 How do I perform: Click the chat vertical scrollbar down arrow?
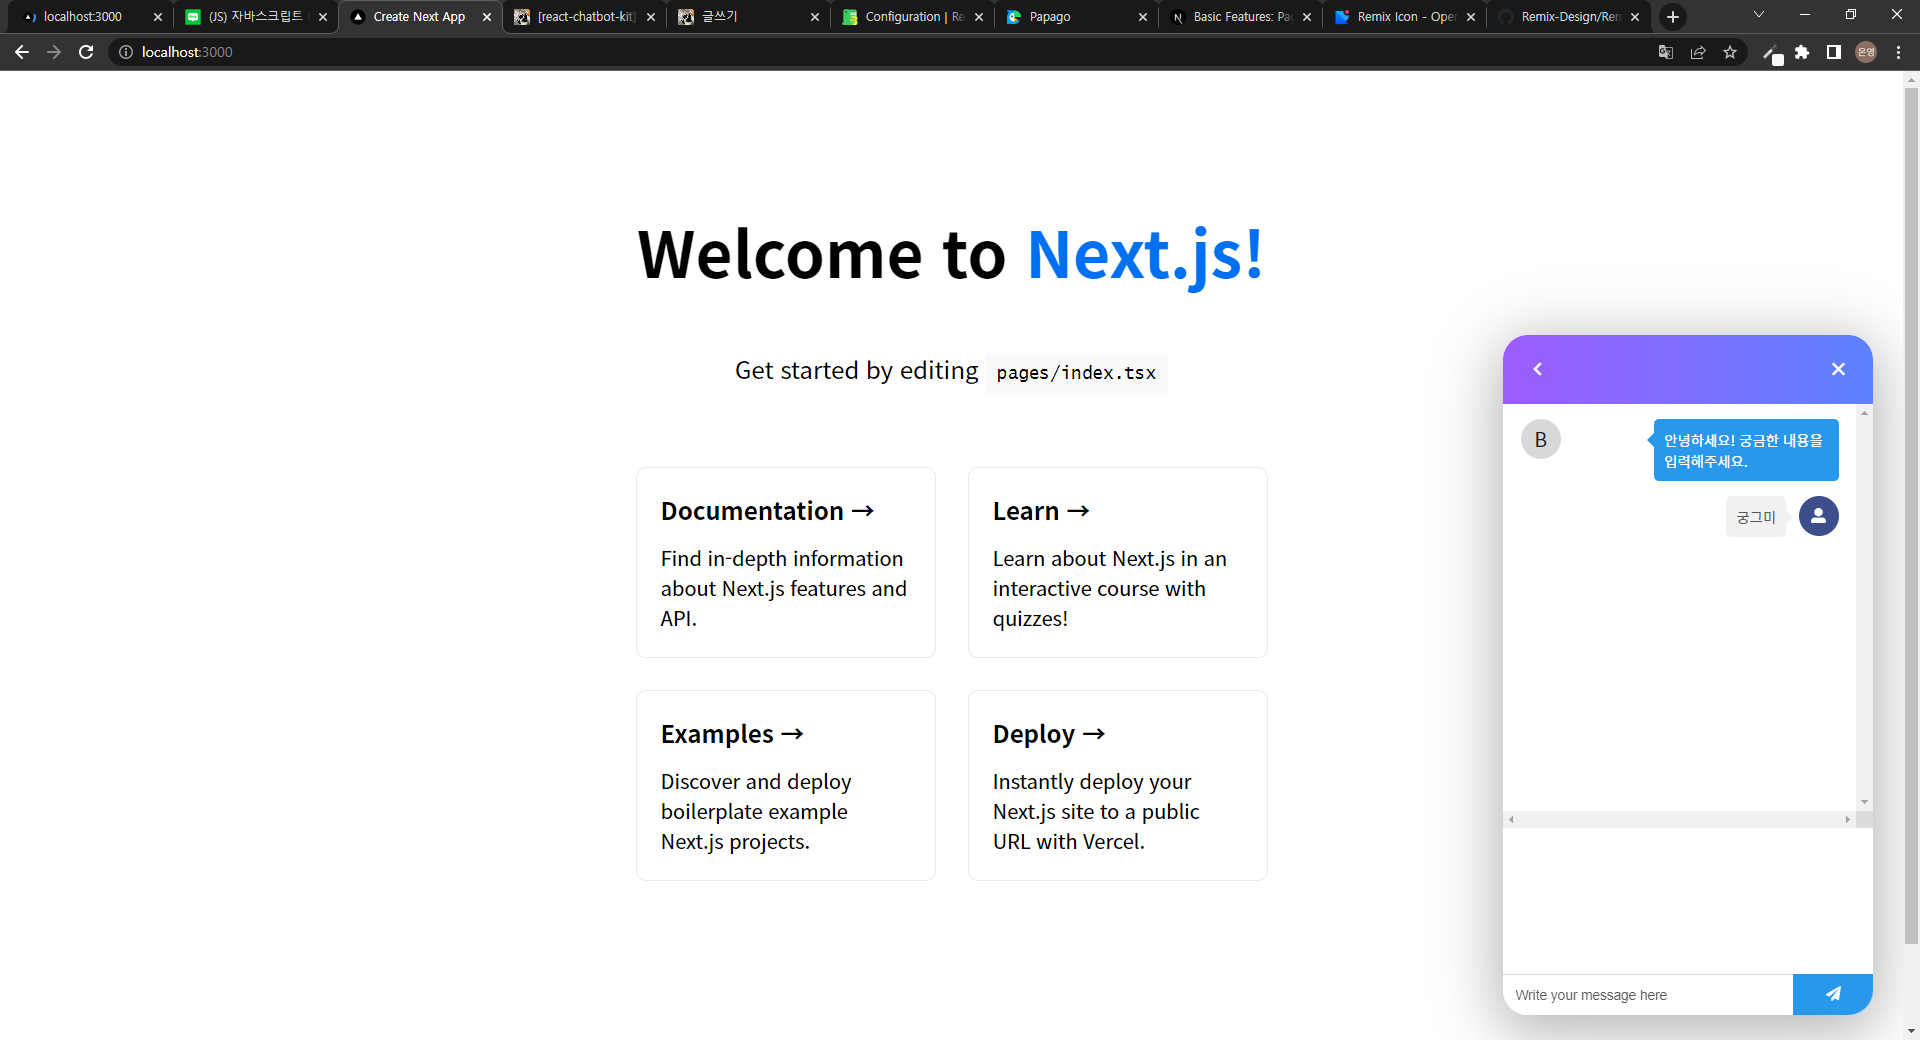(x=1864, y=802)
